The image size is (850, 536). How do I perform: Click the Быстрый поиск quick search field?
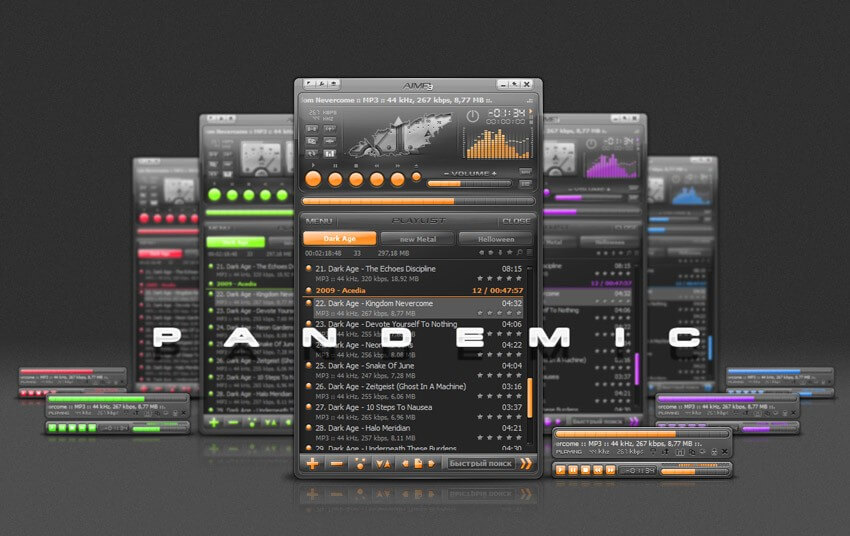click(480, 464)
